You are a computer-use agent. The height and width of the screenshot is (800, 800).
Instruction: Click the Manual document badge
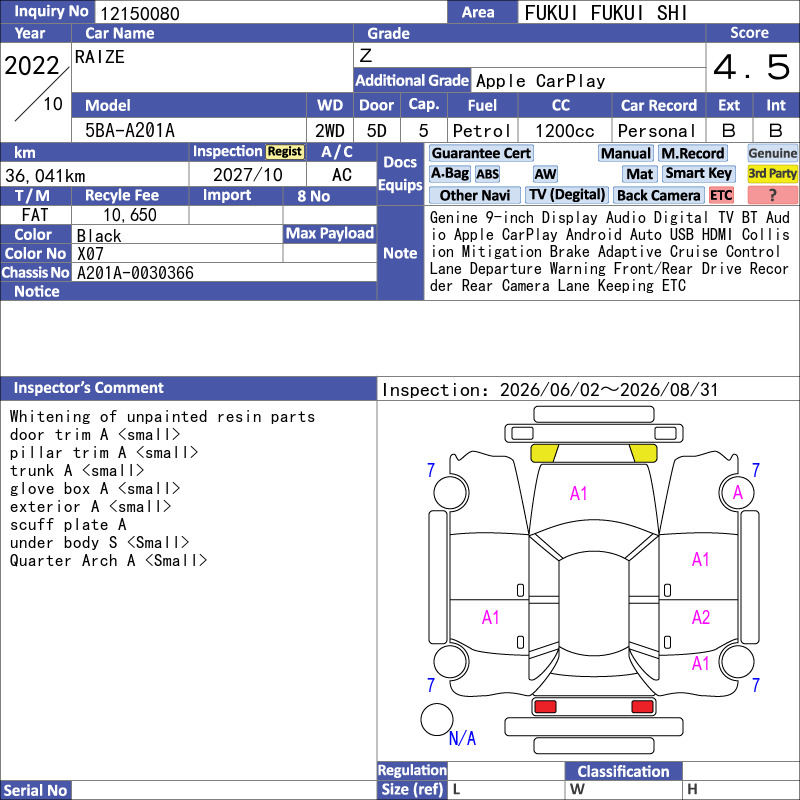click(626, 153)
